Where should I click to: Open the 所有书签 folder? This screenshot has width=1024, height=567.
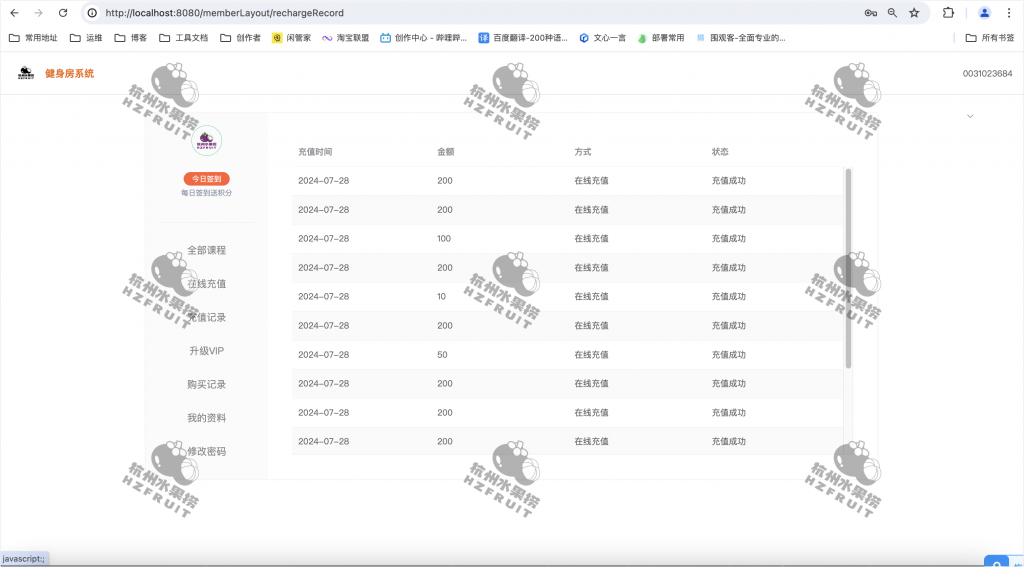pyautogui.click(x=990, y=38)
